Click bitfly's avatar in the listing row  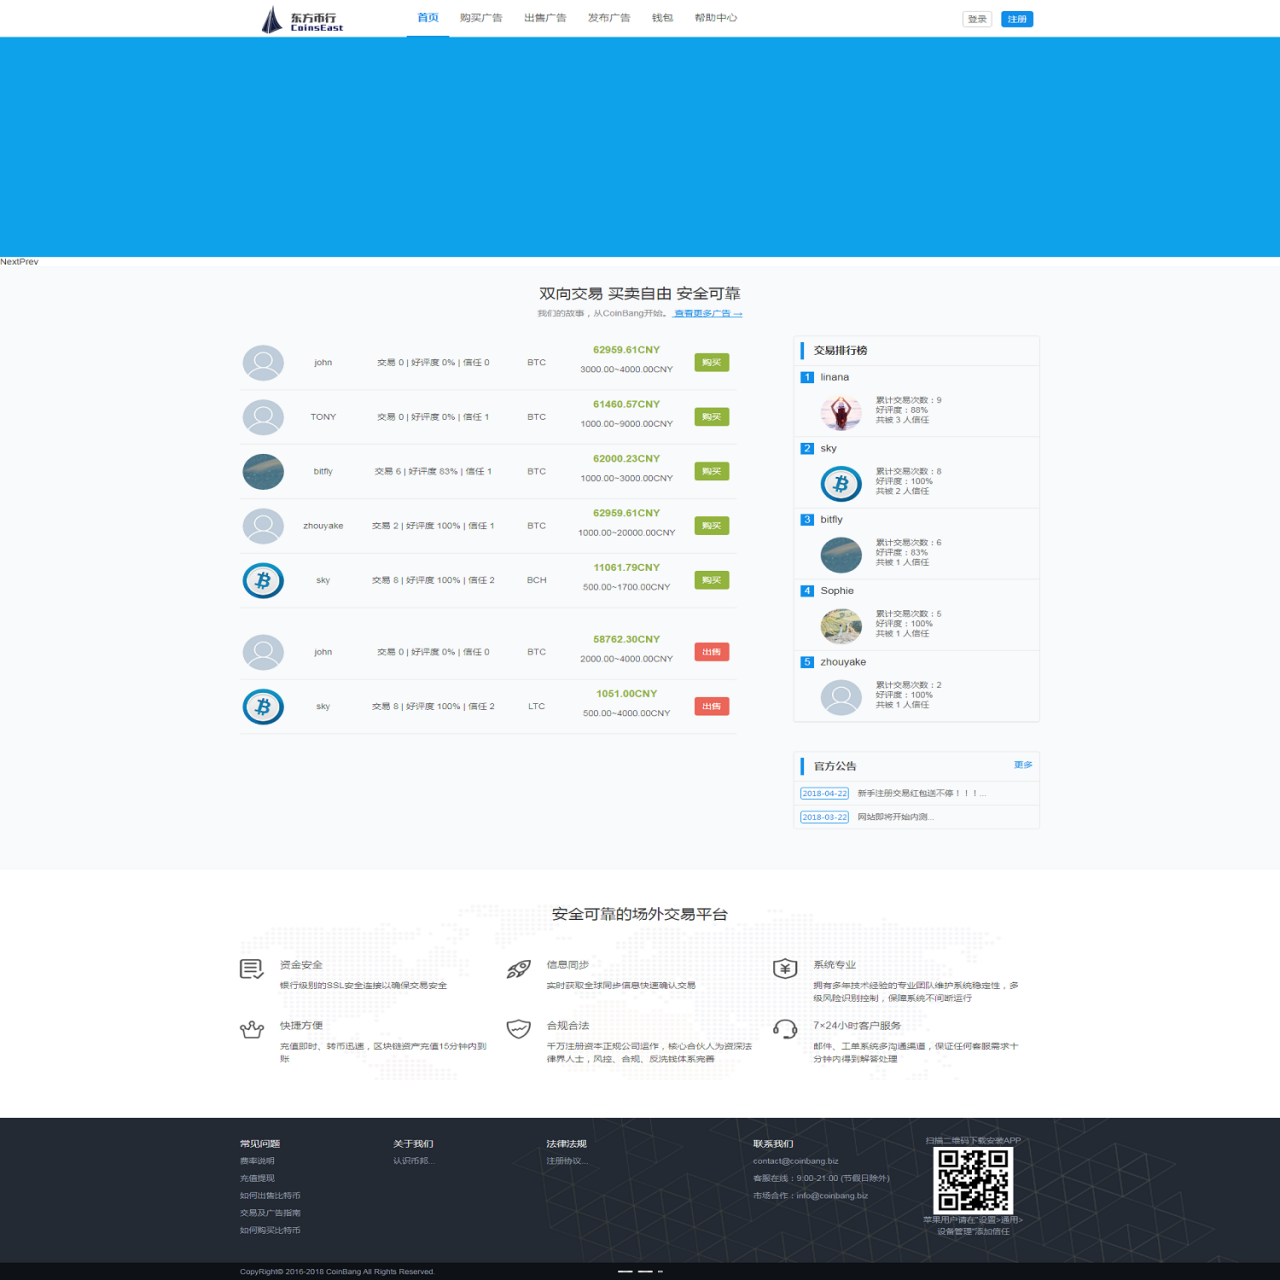(x=263, y=472)
